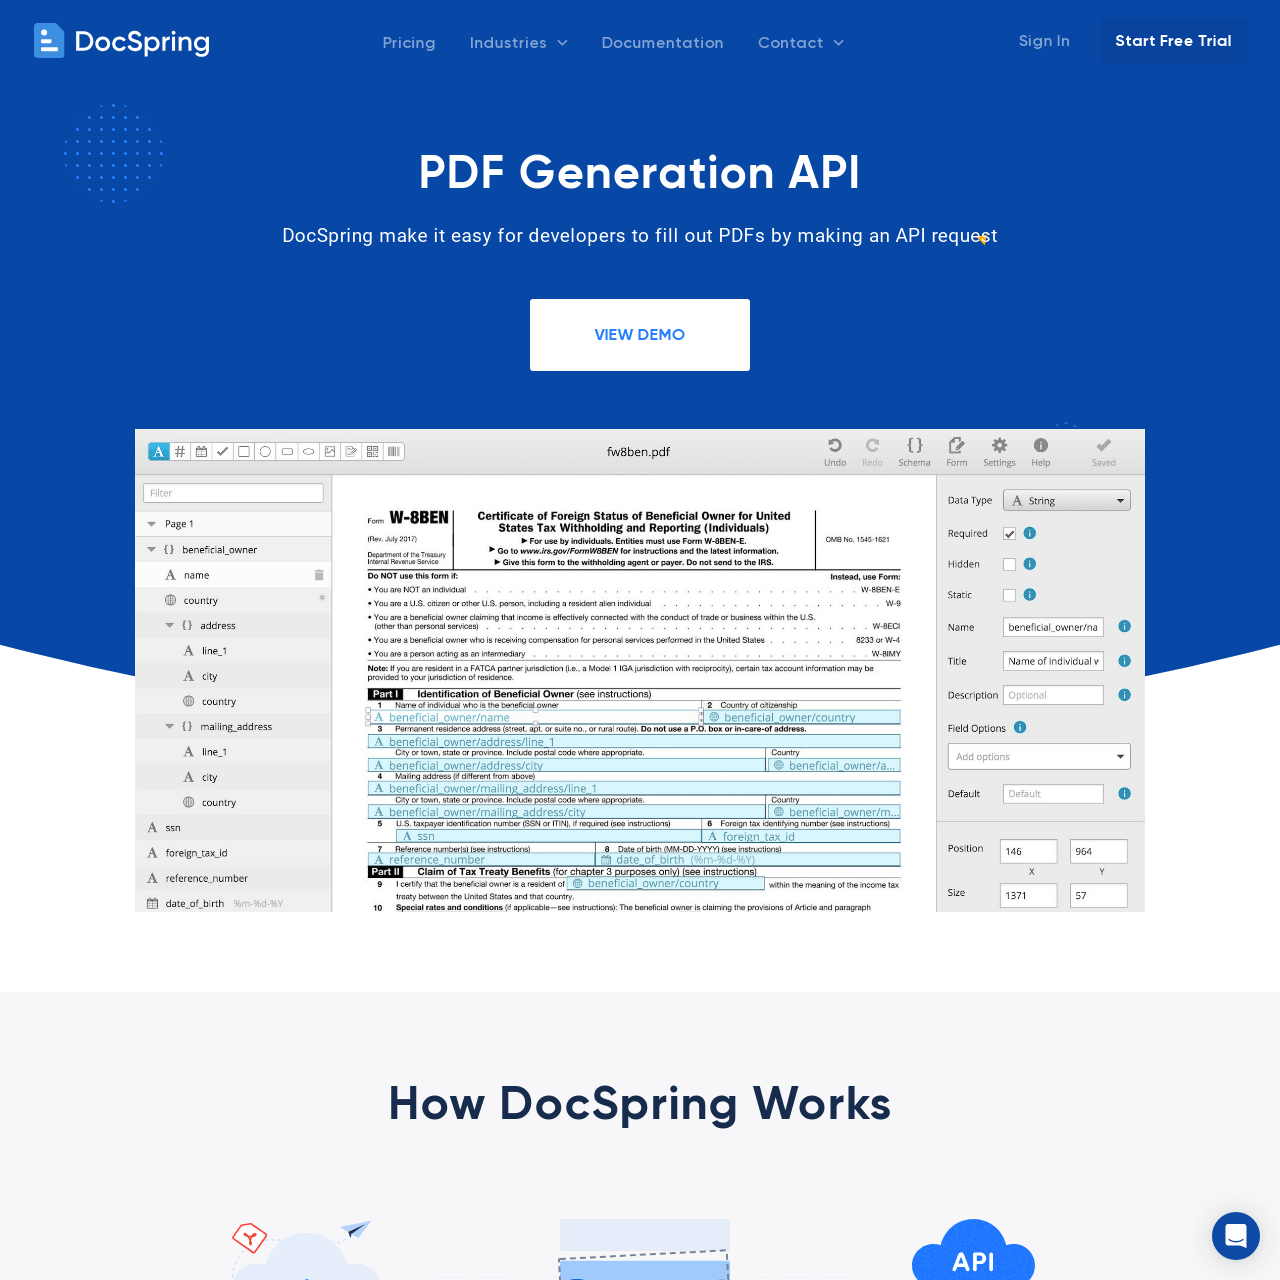Screen dimensions: 1280x1280
Task: Open the Data Type String dropdown
Action: 1067,500
